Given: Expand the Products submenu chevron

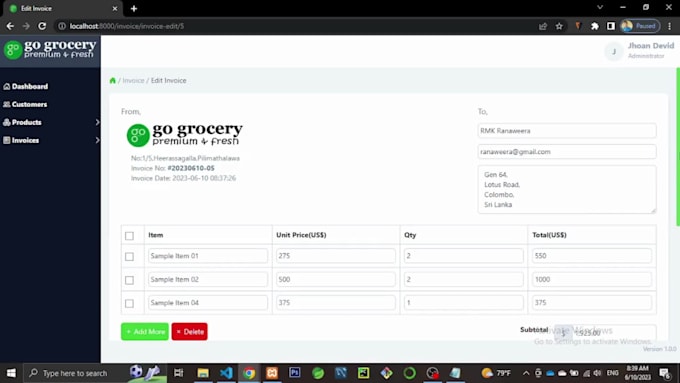Looking at the screenshot, I should pos(97,122).
